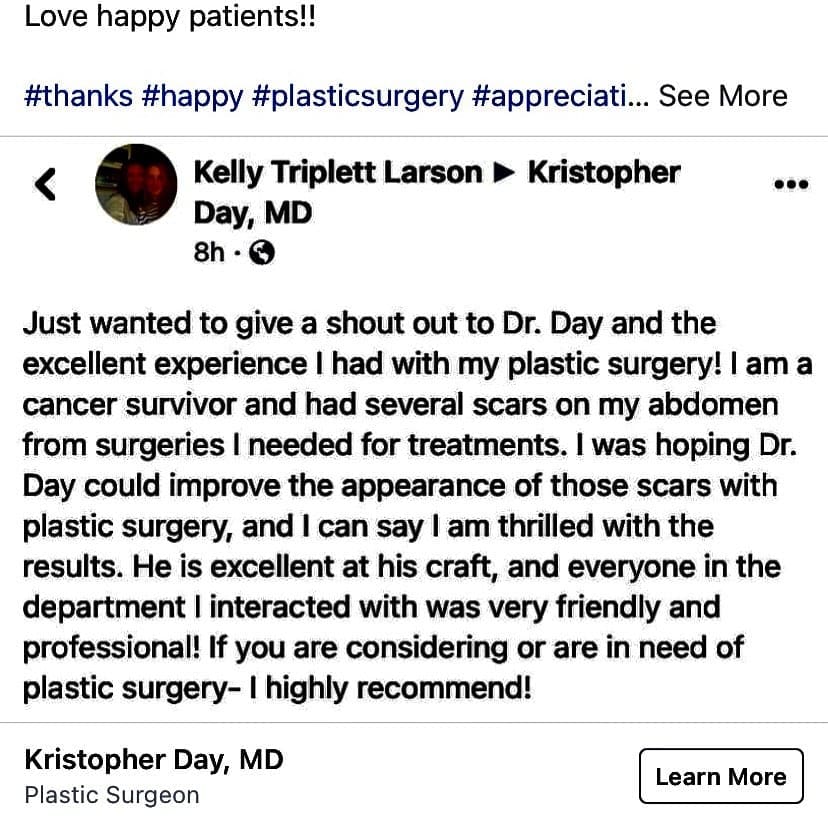Click the 8h post timestamp
828x828 pixels.
click(x=209, y=252)
